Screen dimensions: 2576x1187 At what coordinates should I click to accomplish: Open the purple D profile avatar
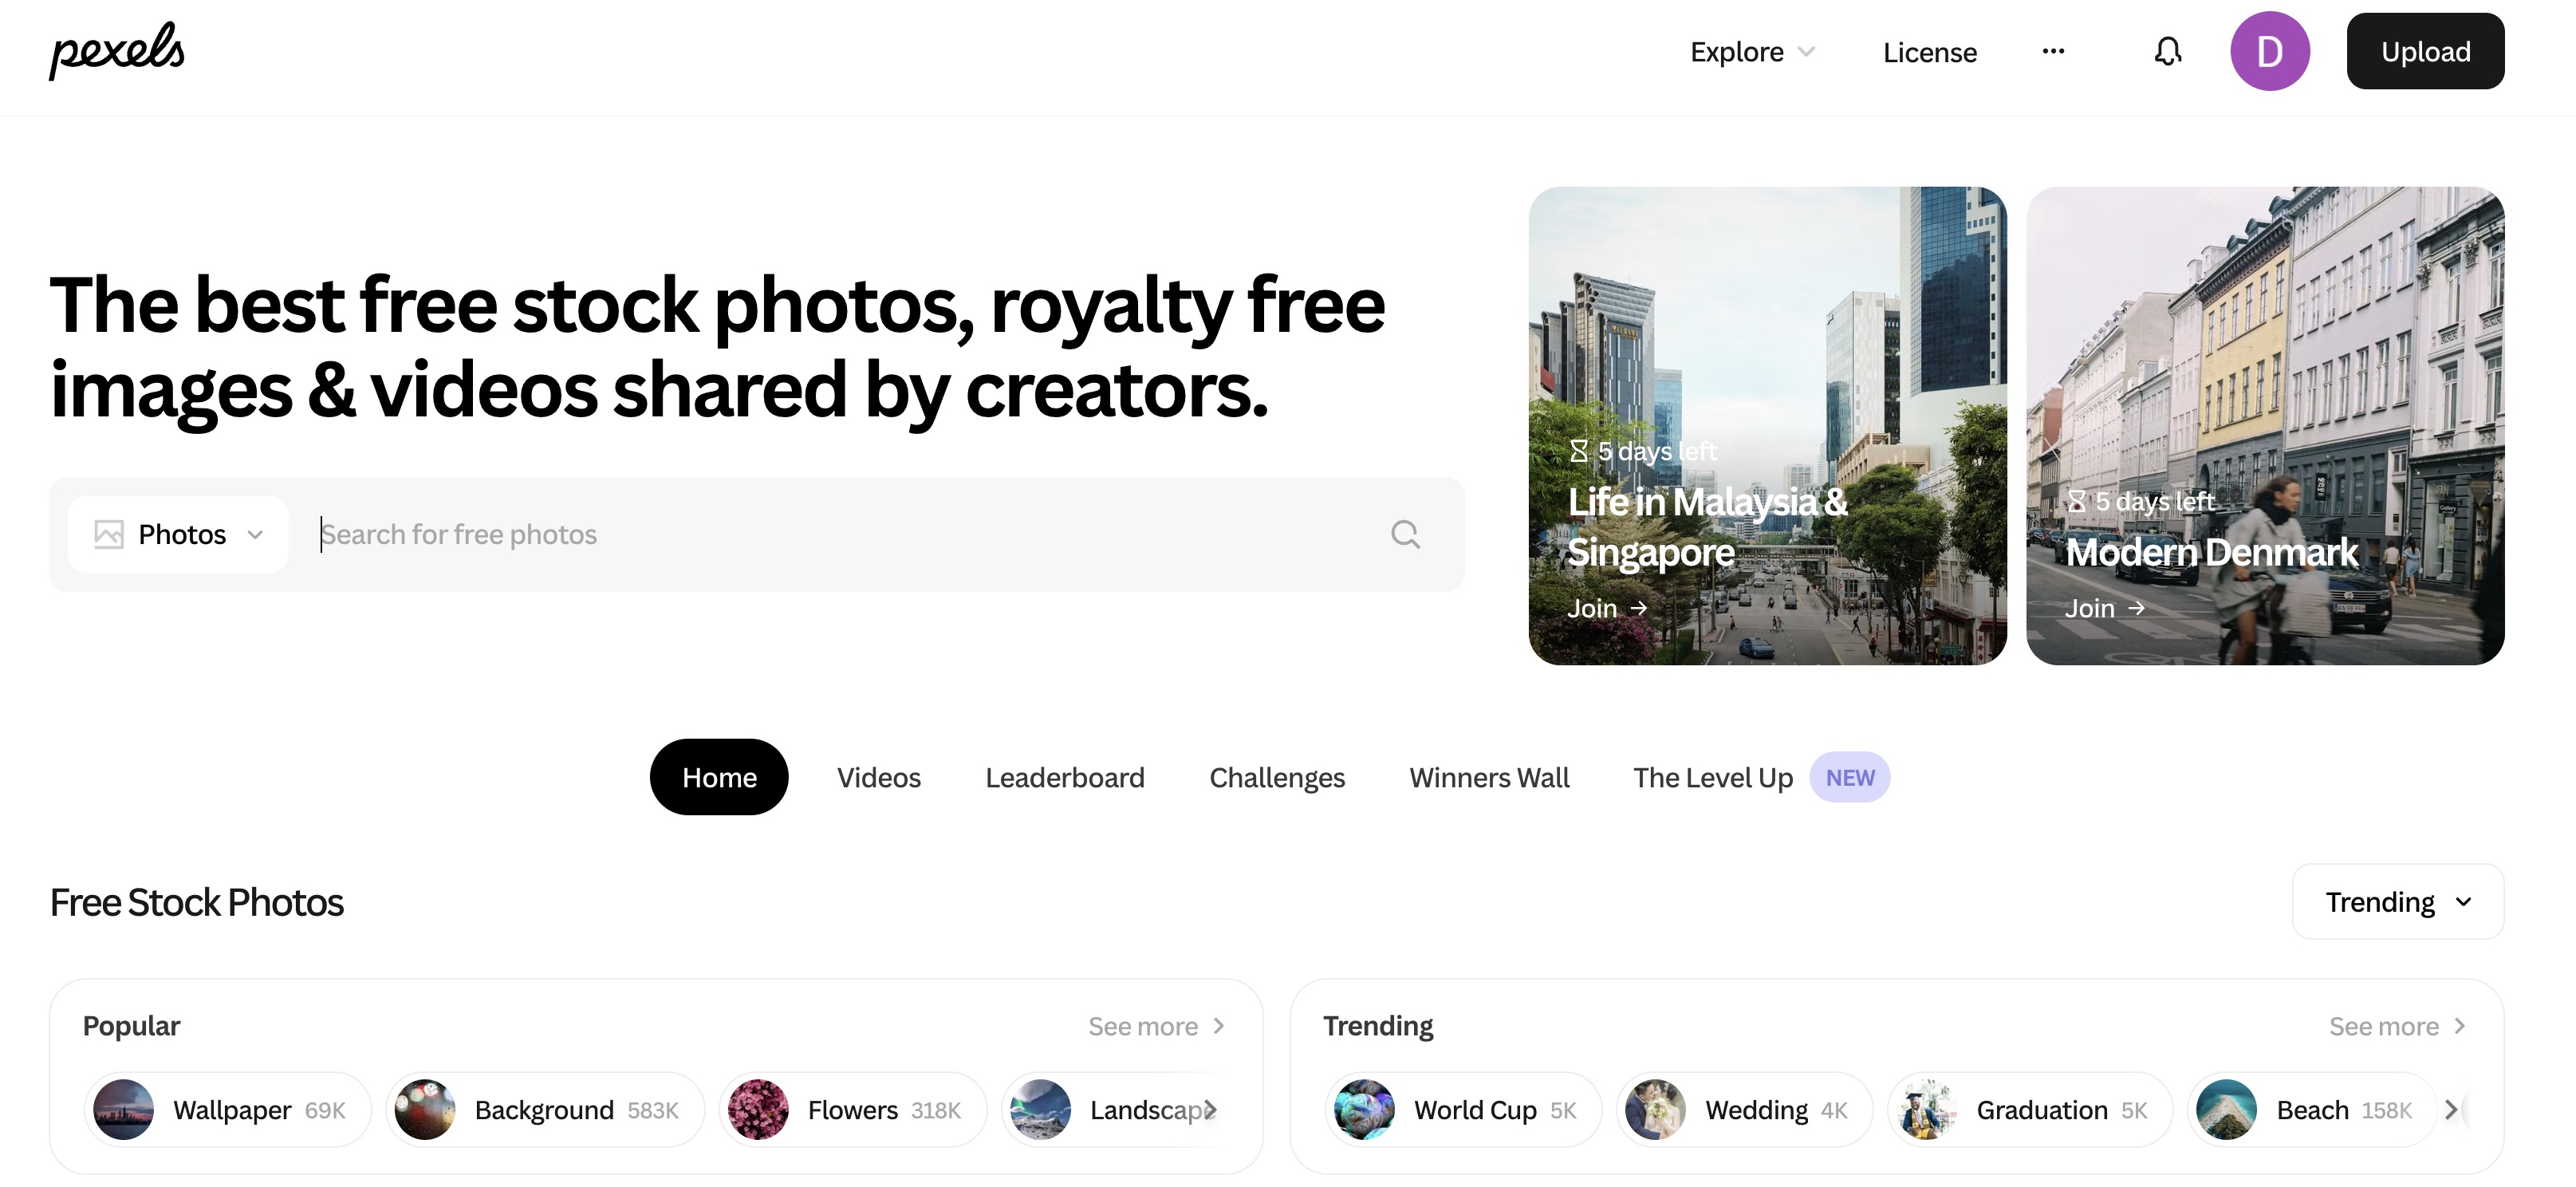click(x=2269, y=51)
